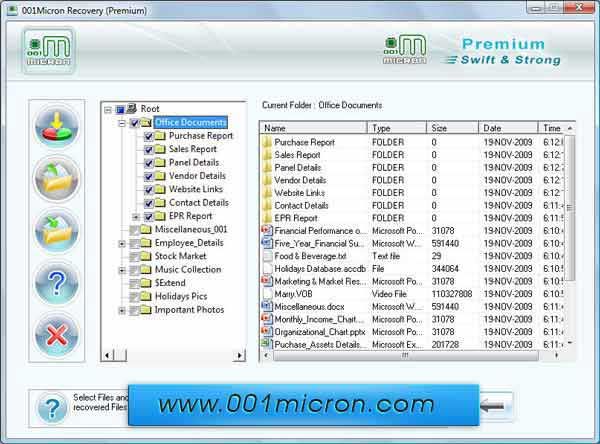Click the text file icon of Food & Beverage.txt
Image resolution: width=600 pixels, height=444 pixels.
pyautogui.click(x=267, y=256)
